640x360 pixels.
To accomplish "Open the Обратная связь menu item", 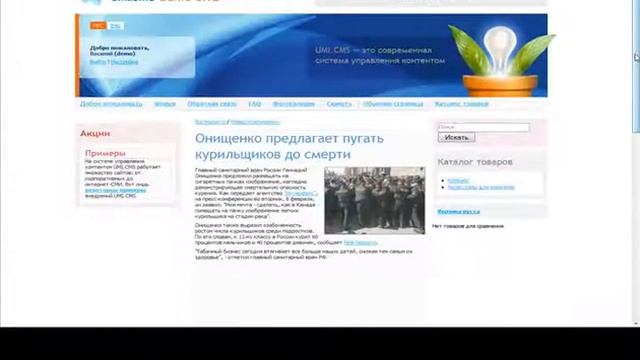I will [212, 104].
